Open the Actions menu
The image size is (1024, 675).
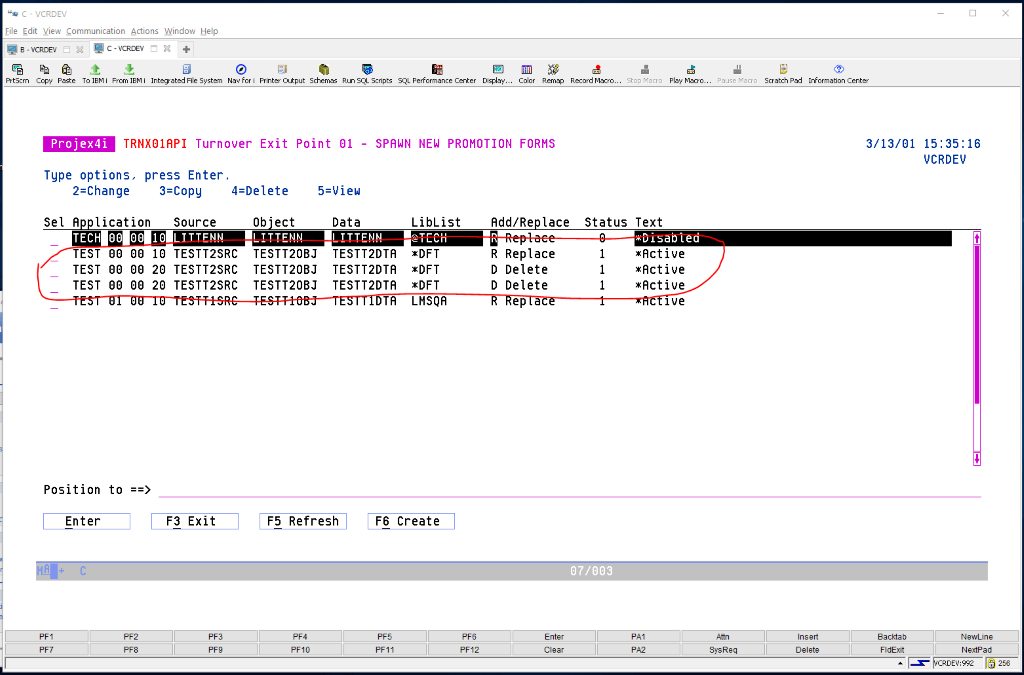(x=144, y=31)
